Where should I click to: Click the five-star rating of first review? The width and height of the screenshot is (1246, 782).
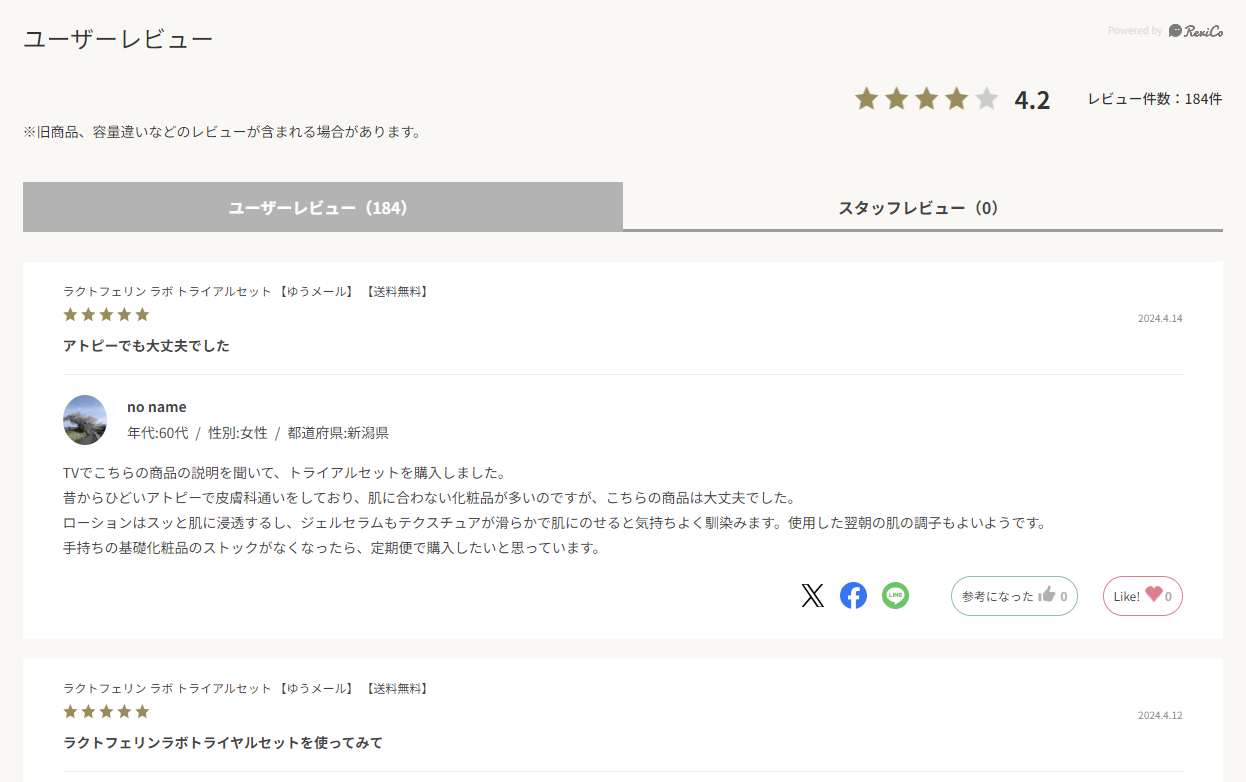[106, 315]
